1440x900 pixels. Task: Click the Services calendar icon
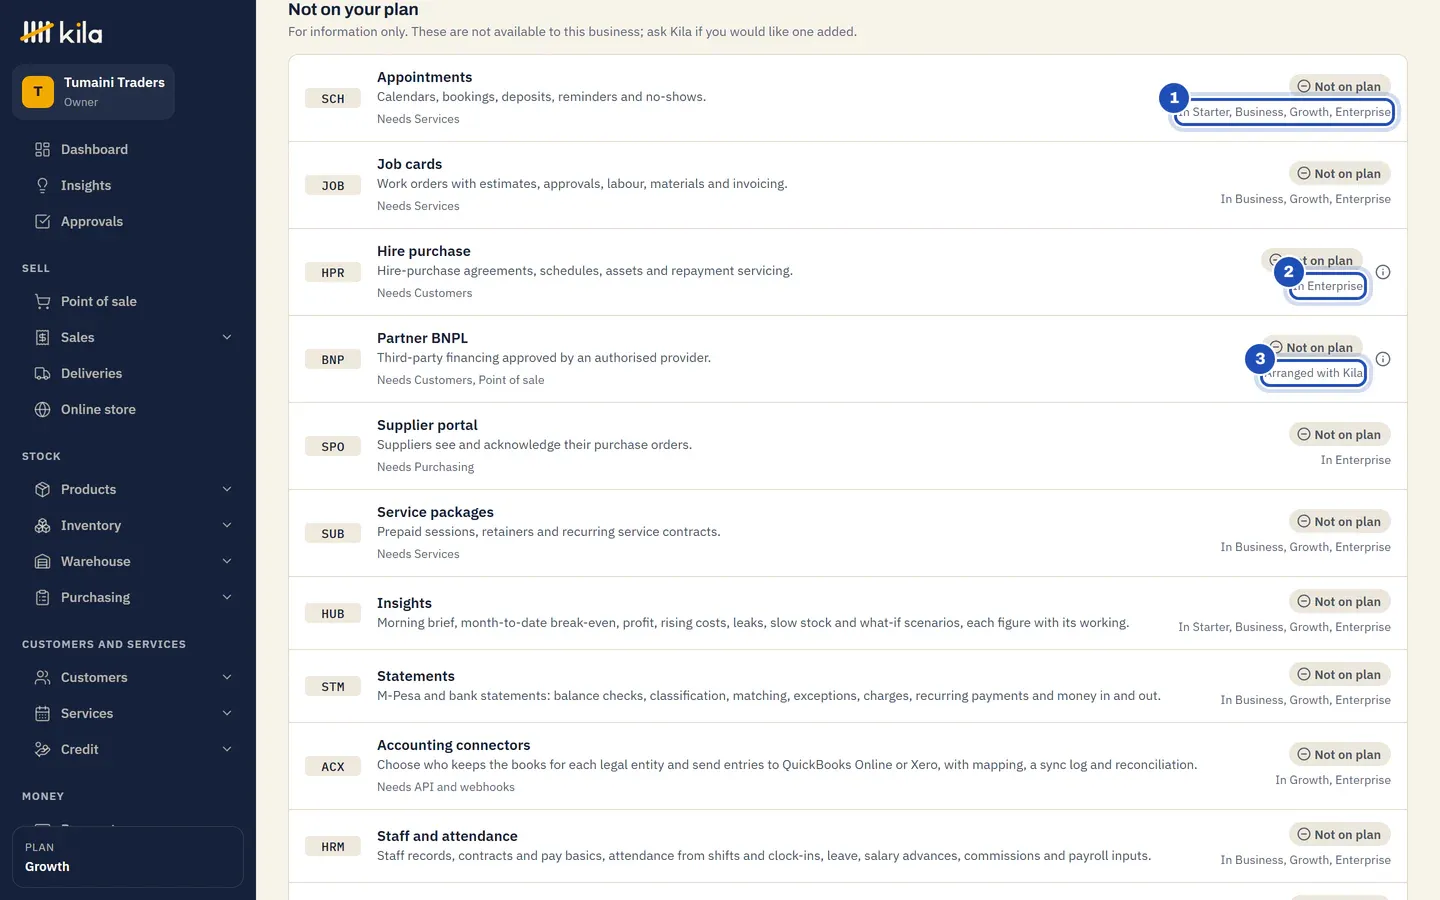tap(42, 714)
